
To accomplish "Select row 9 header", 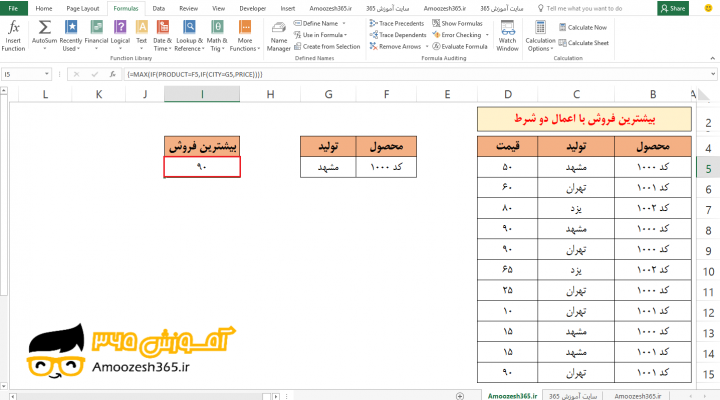I will tap(708, 251).
